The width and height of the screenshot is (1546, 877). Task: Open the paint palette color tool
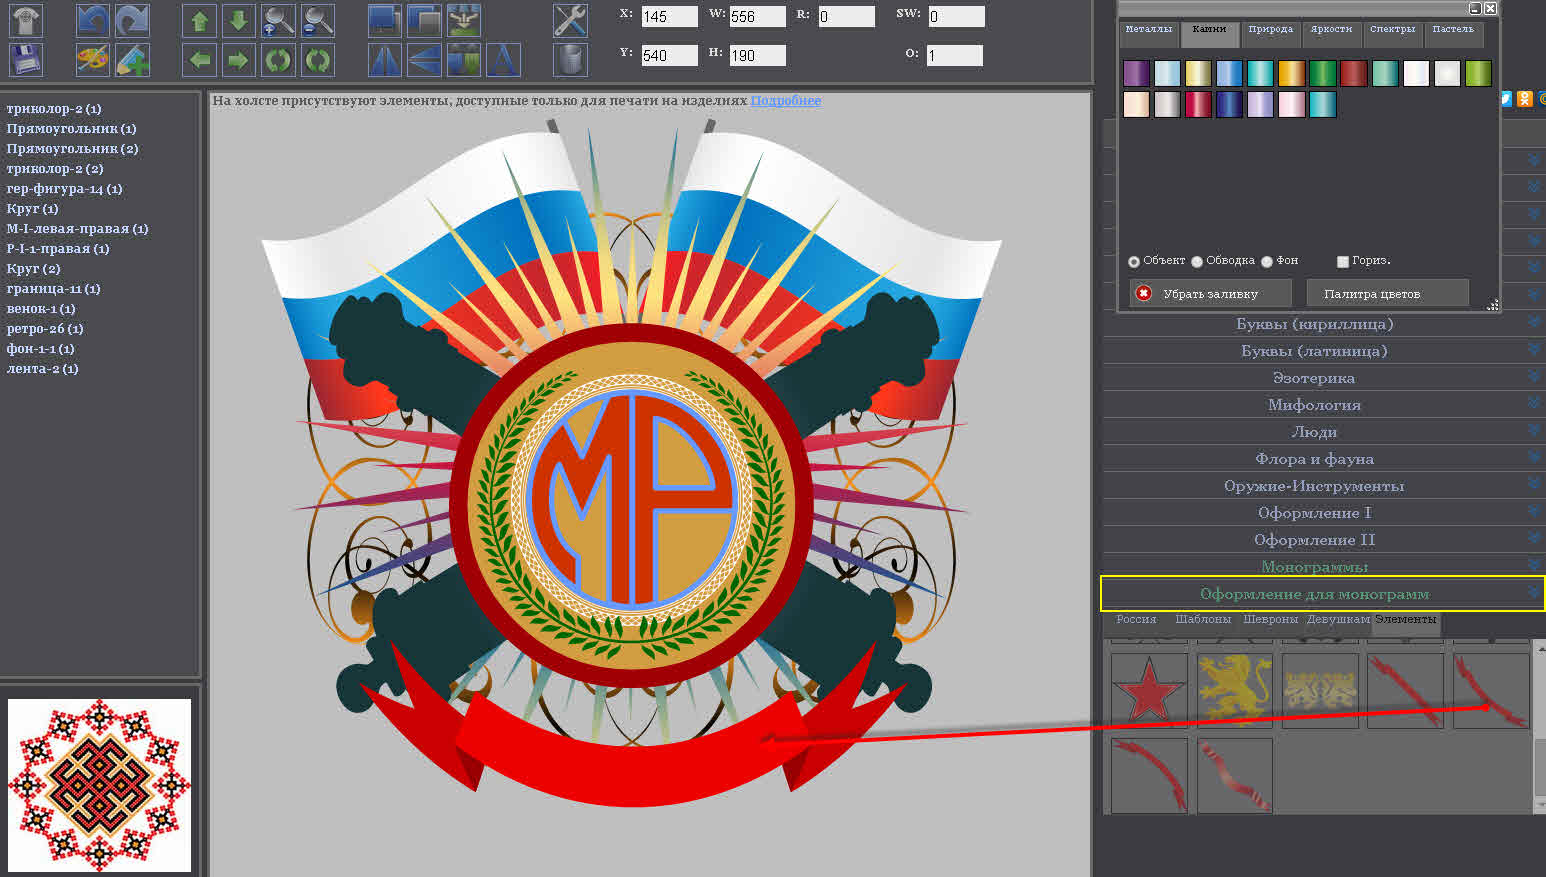point(93,60)
